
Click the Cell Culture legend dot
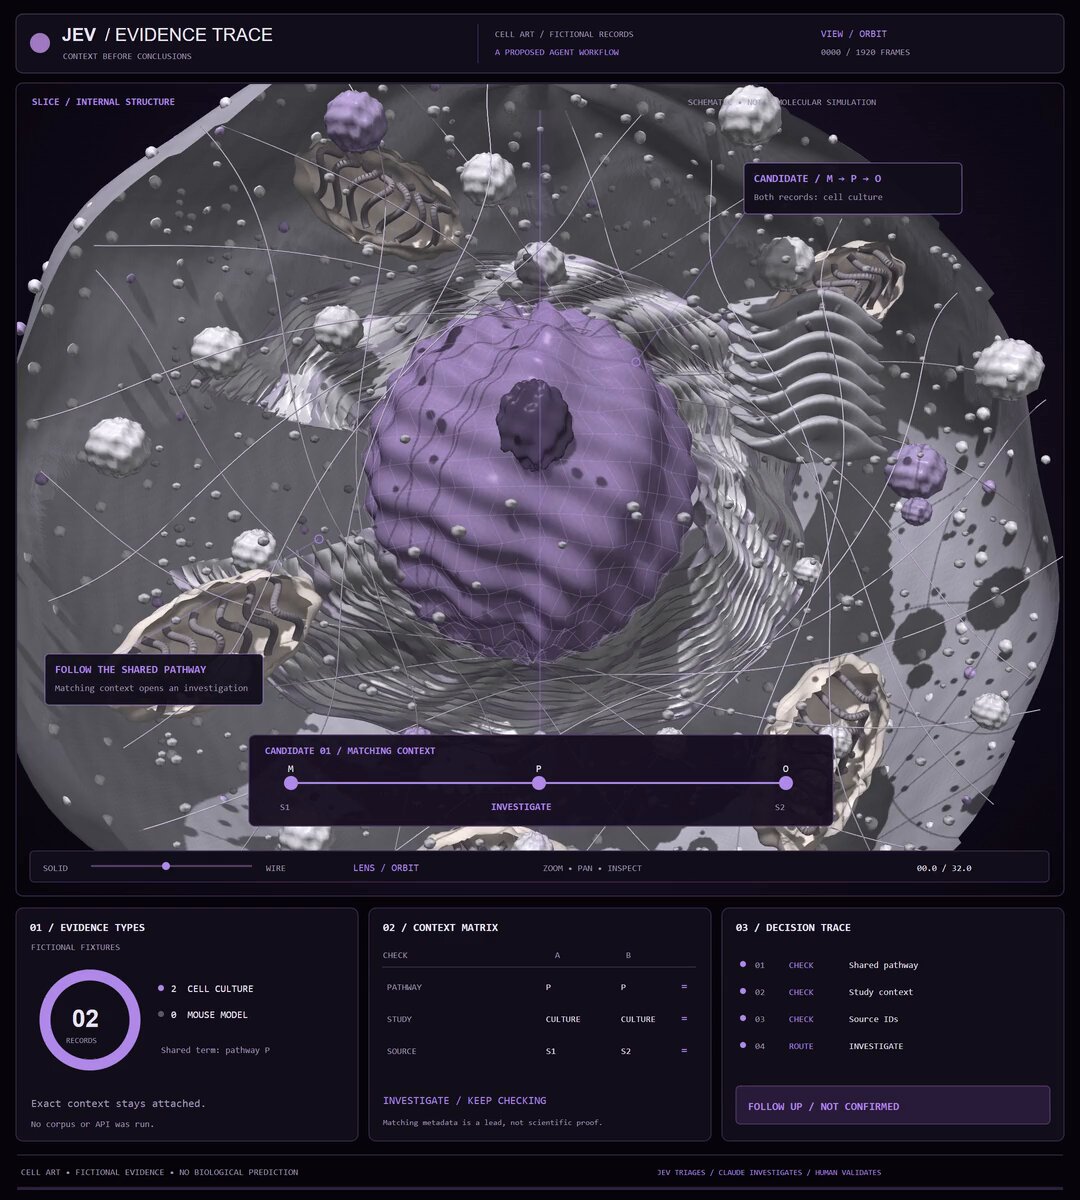point(161,988)
